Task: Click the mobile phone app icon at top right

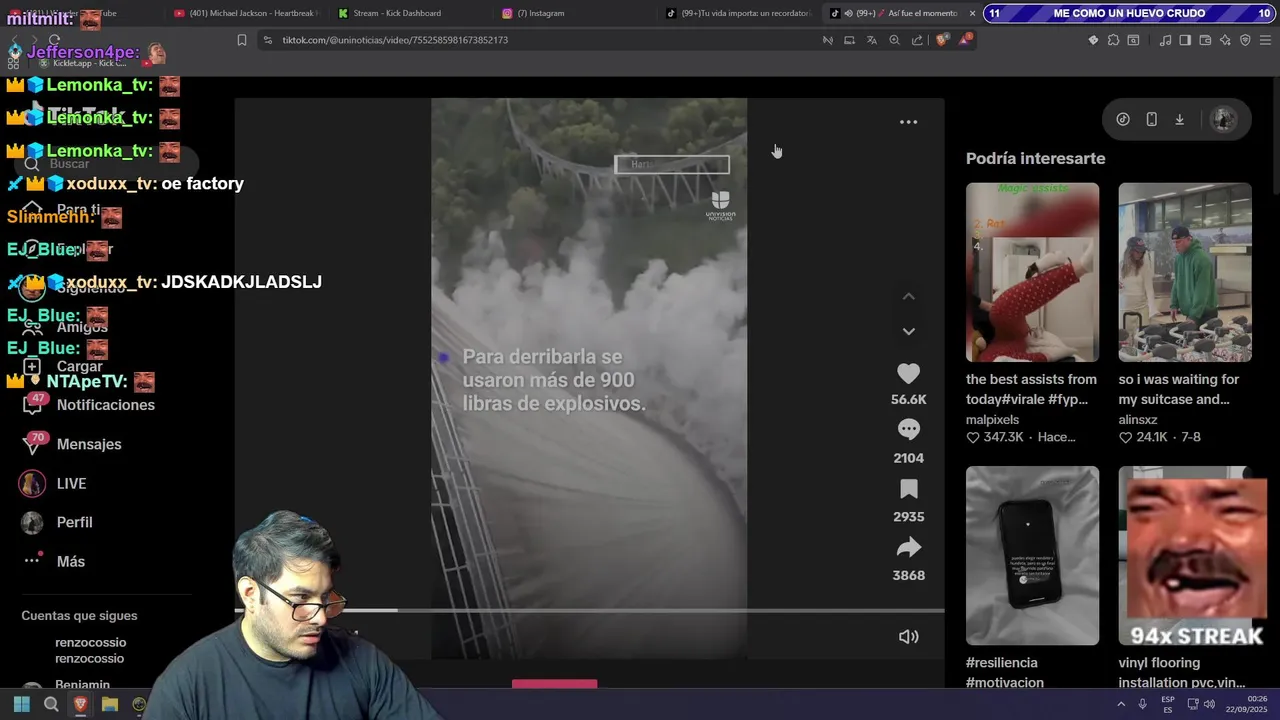Action: point(1151,119)
